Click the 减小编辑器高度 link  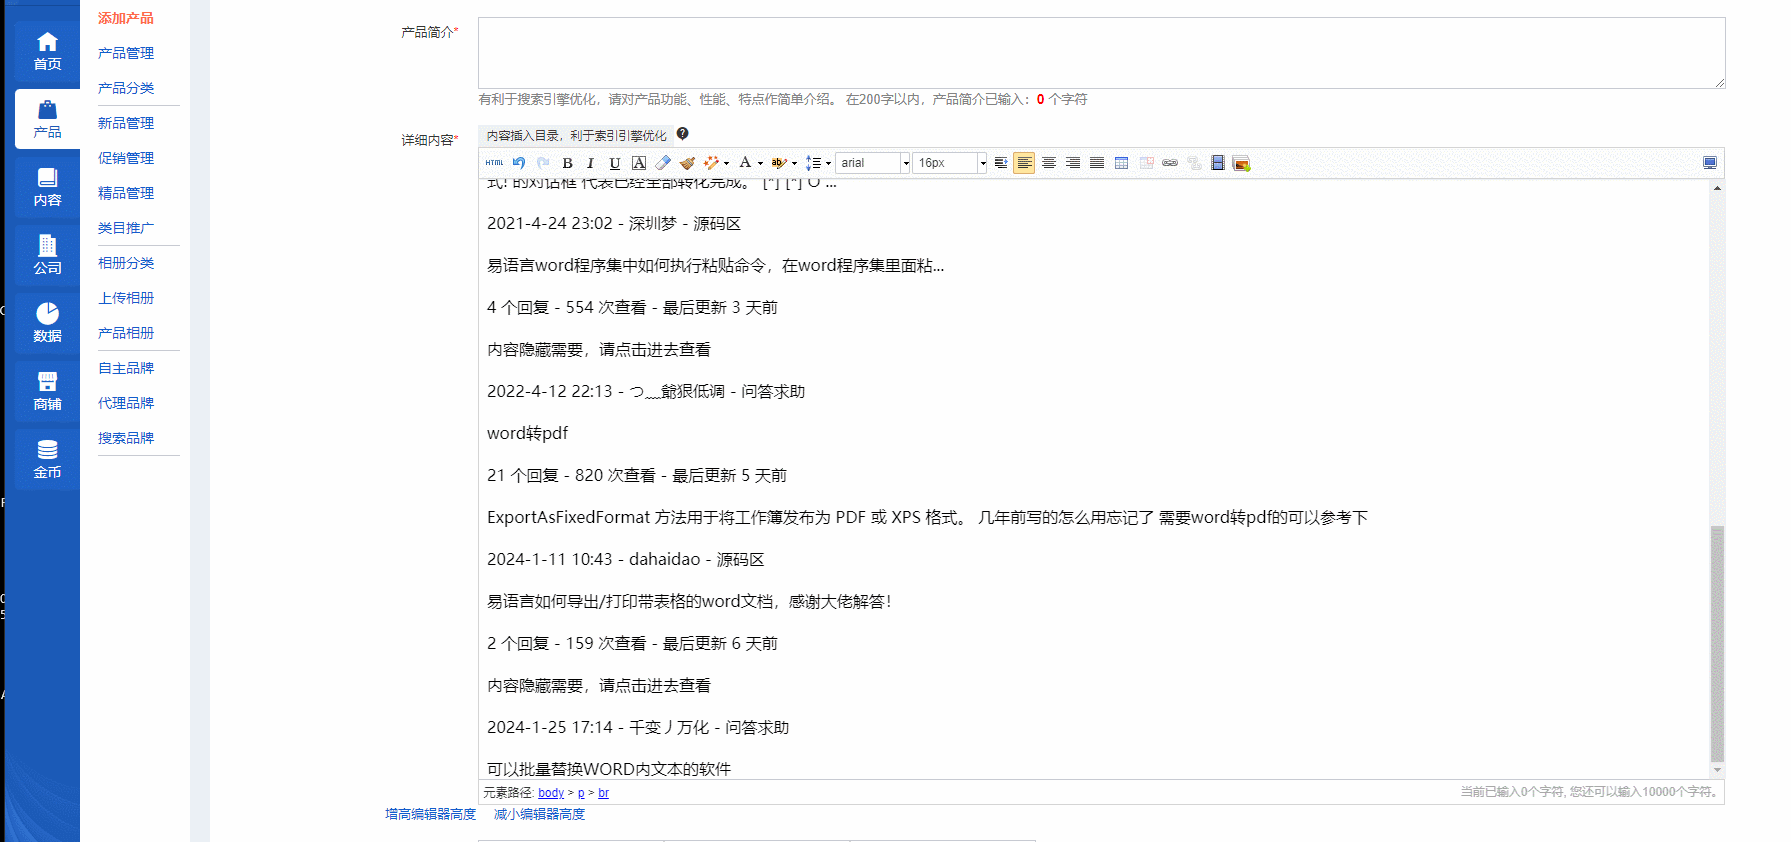[x=539, y=814]
